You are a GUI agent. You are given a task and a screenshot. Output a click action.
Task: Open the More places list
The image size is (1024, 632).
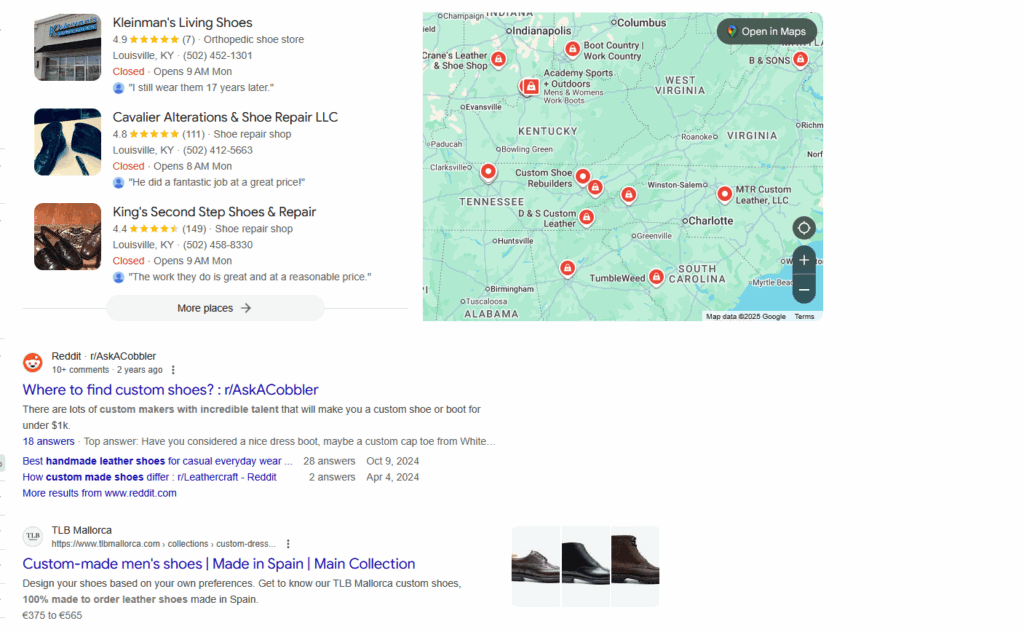click(215, 308)
